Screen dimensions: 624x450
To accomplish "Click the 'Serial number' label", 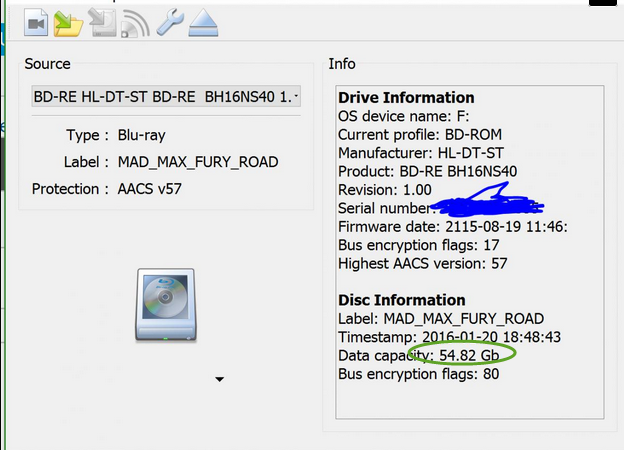I will 384,208.
